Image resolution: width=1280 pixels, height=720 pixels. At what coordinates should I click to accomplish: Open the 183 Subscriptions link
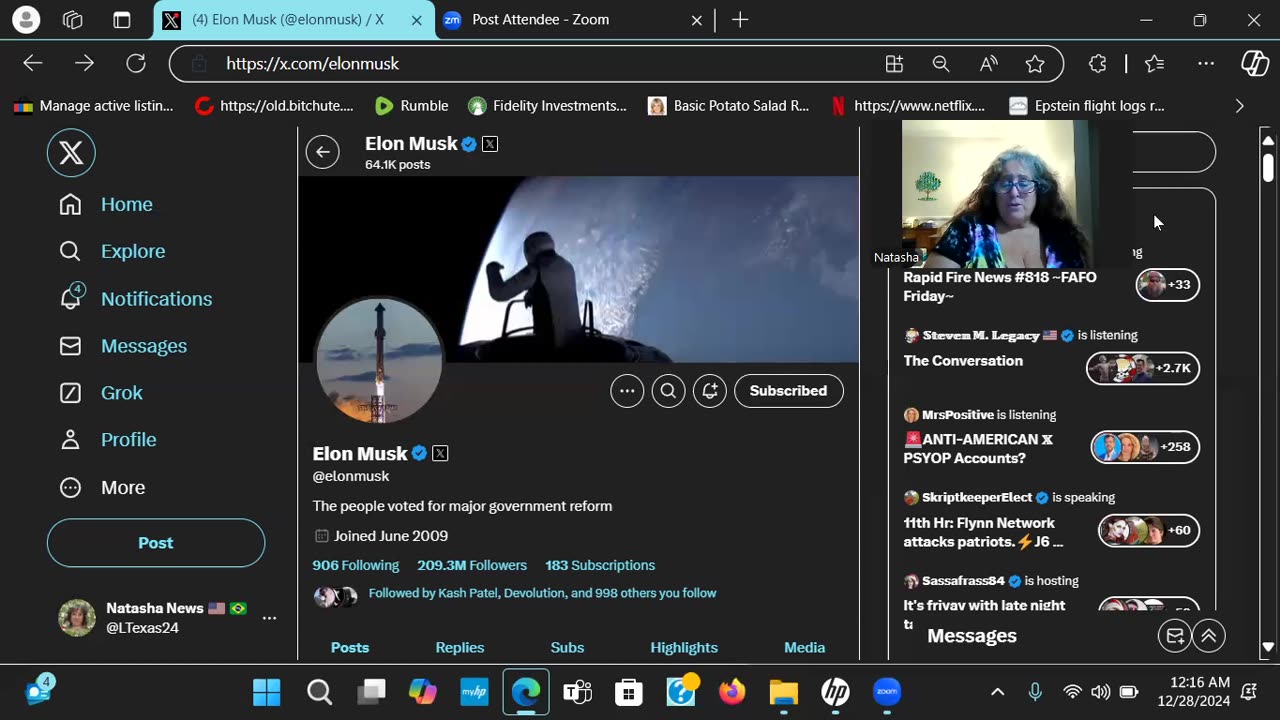pyautogui.click(x=600, y=565)
